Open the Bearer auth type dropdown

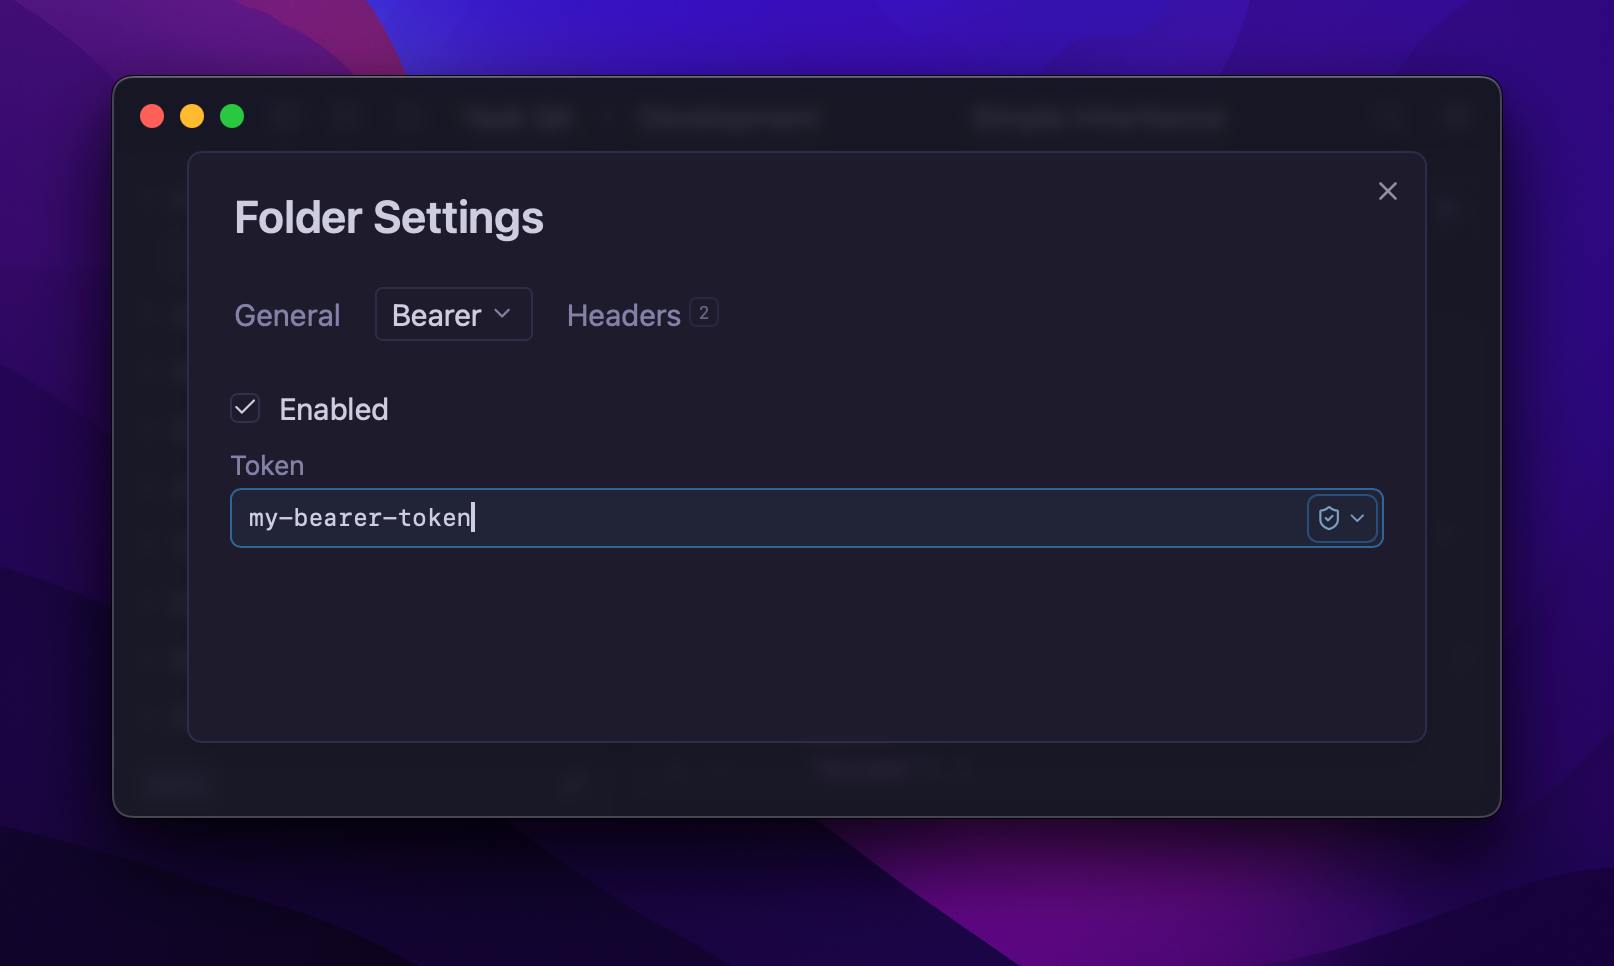pyautogui.click(x=438, y=315)
